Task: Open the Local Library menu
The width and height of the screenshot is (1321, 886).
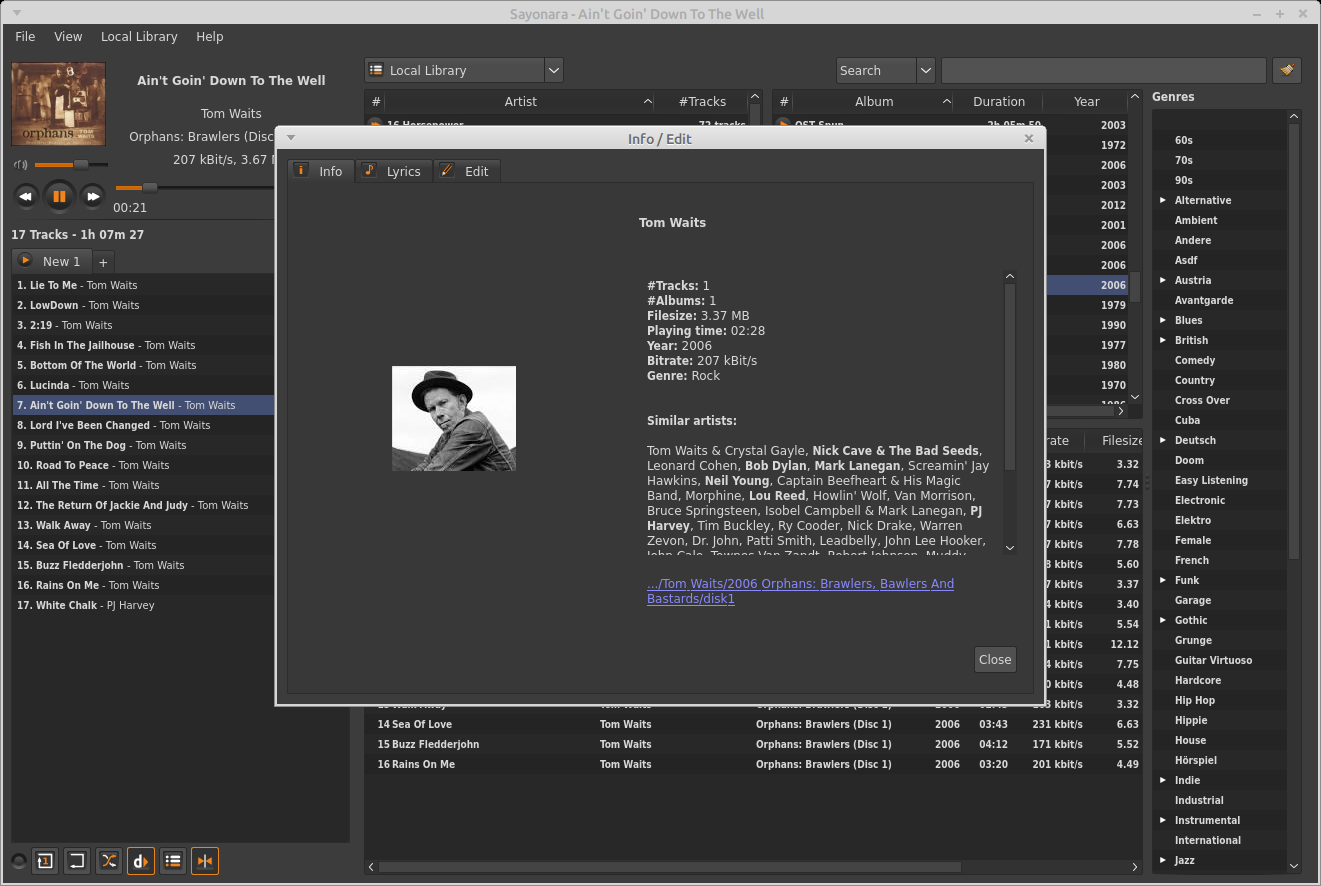Action: tap(139, 36)
